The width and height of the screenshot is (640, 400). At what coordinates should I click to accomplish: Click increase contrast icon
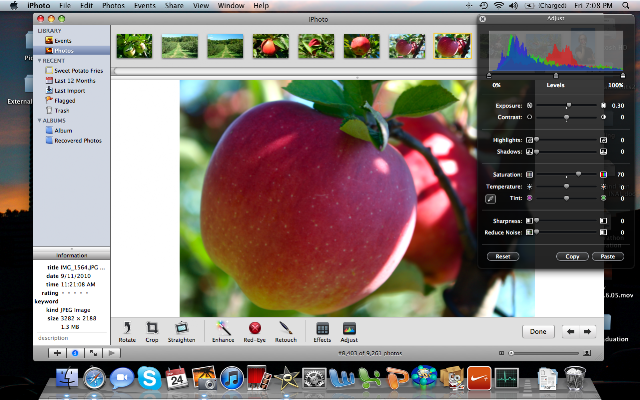click(x=603, y=117)
